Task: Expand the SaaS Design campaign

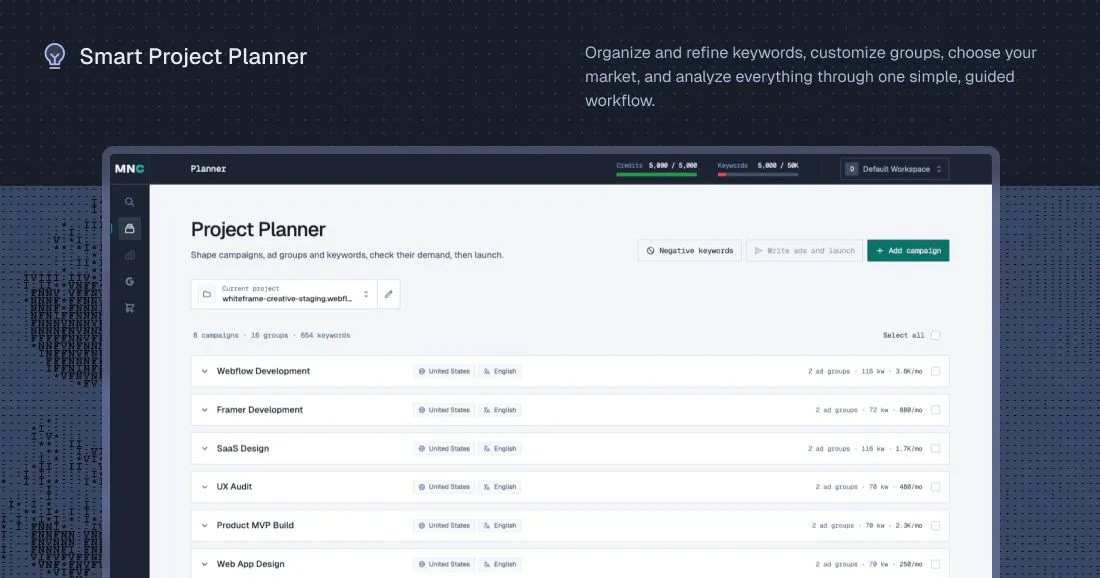Action: point(205,448)
